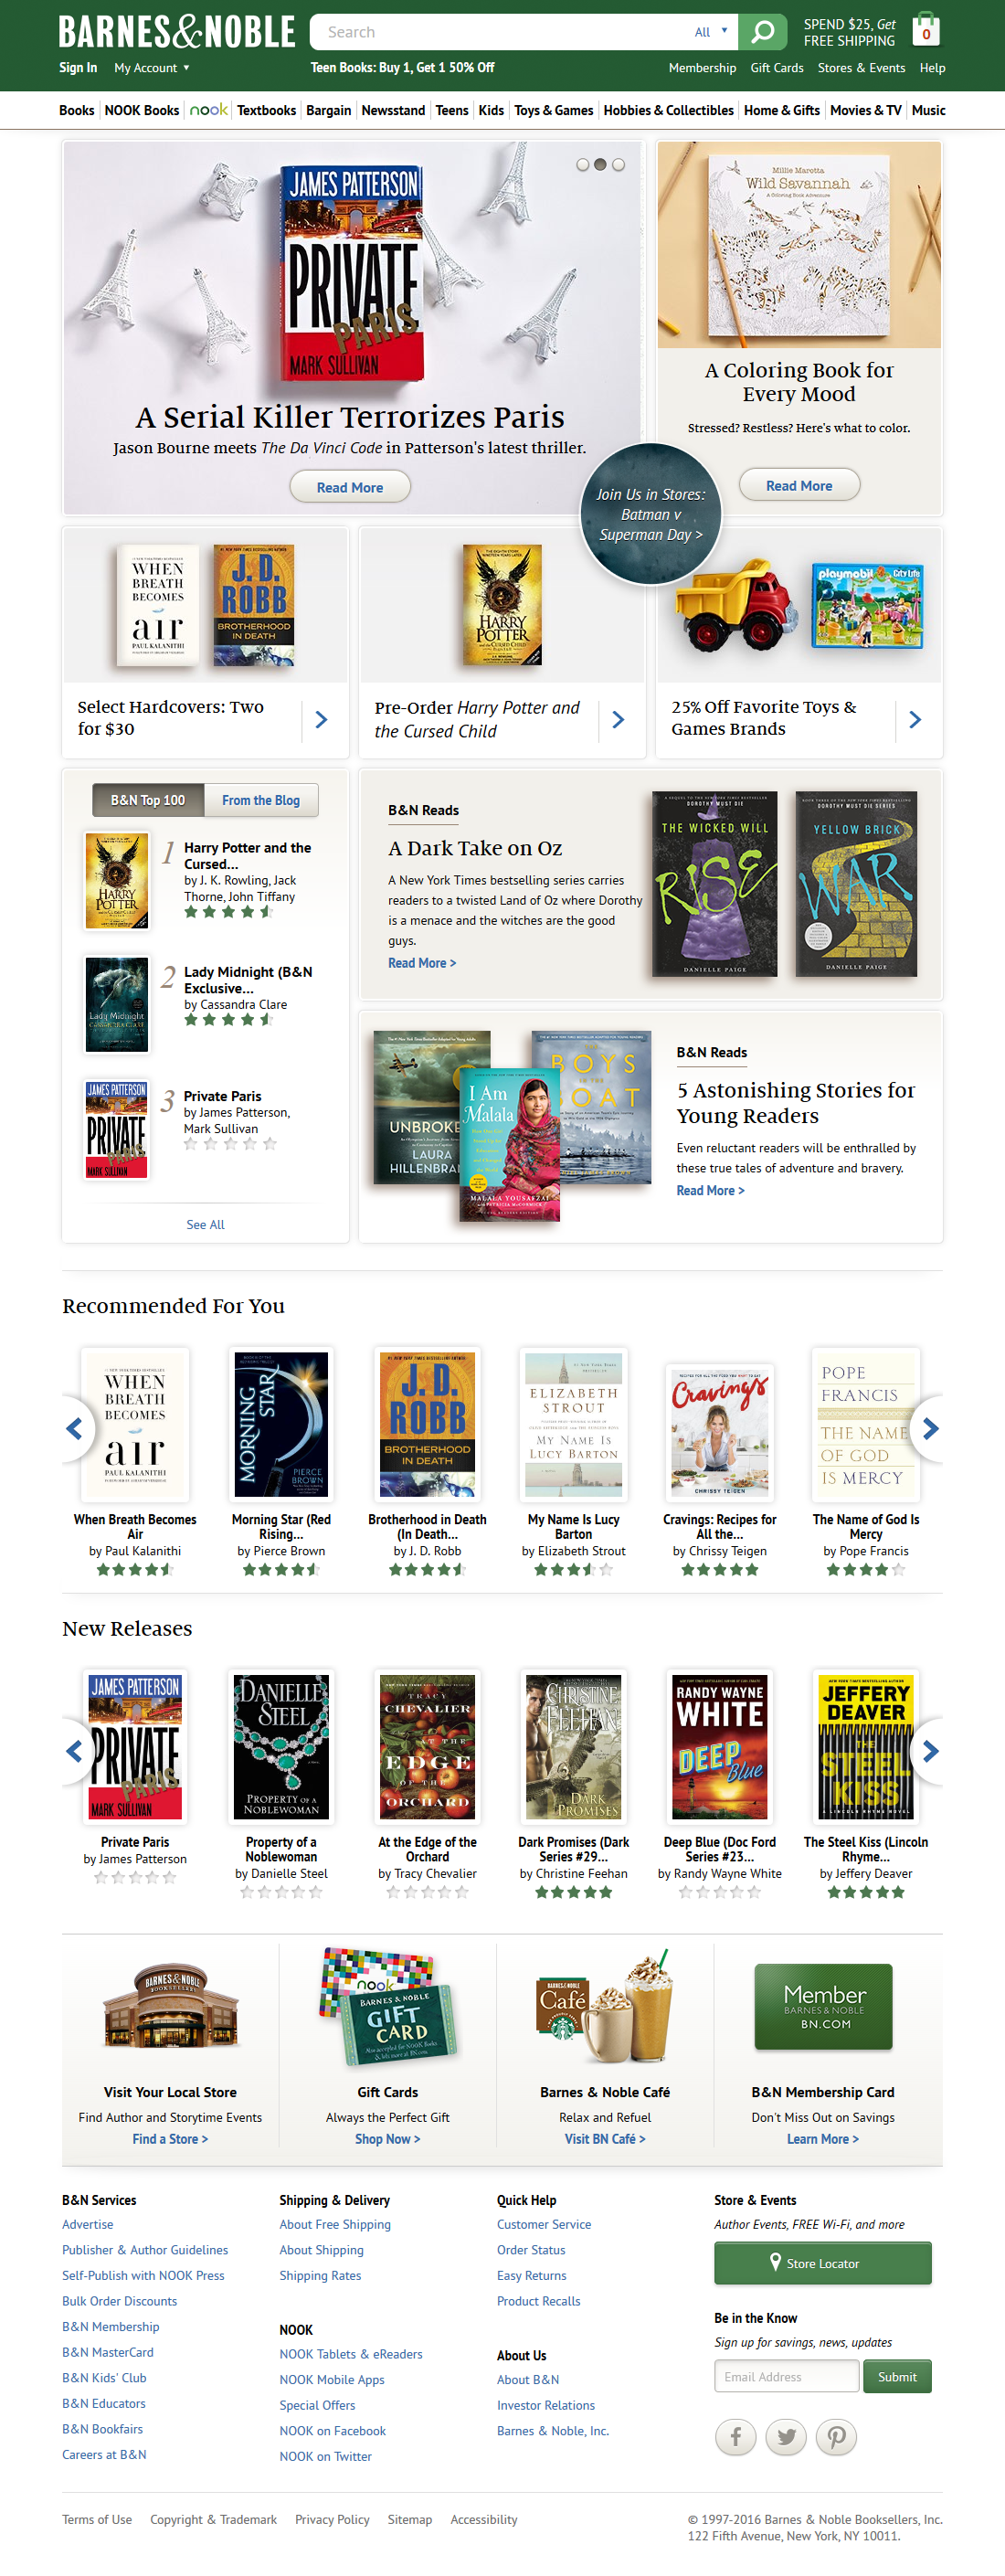
Task: Open the shopping cart
Action: pos(926,31)
